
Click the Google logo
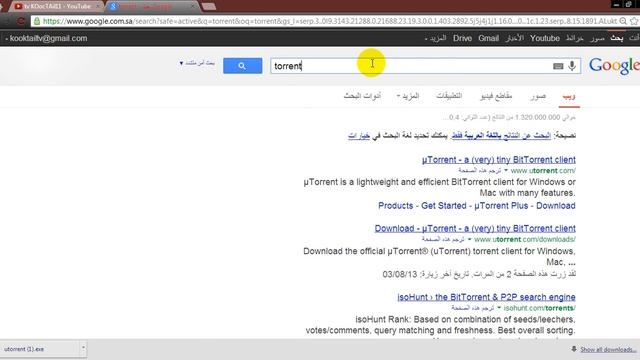[x=614, y=66]
